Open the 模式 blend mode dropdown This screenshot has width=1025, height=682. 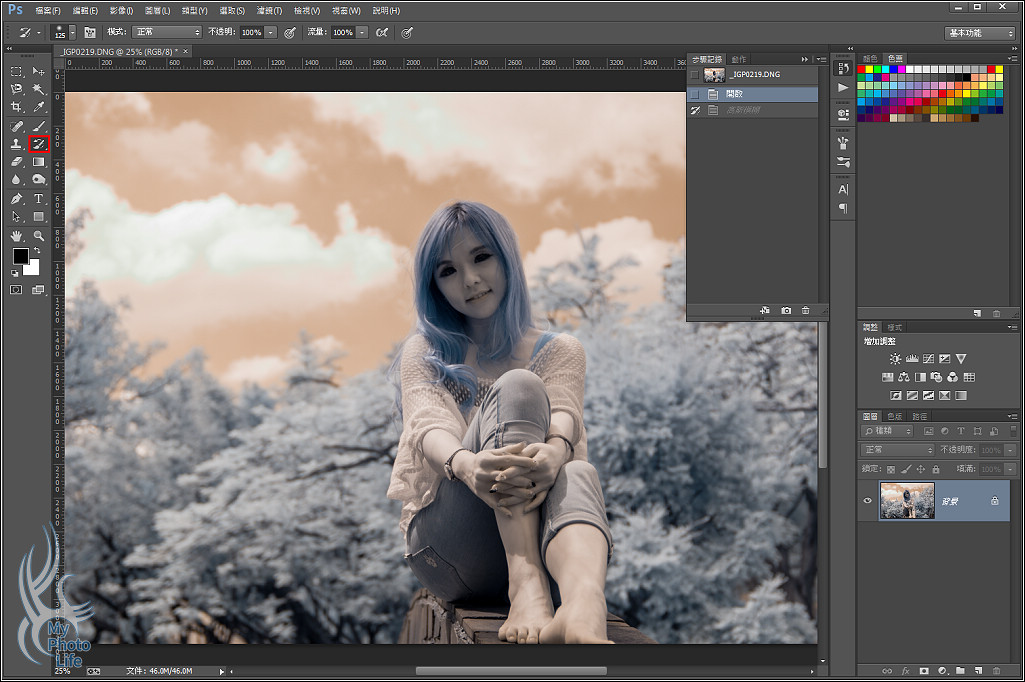[167, 32]
